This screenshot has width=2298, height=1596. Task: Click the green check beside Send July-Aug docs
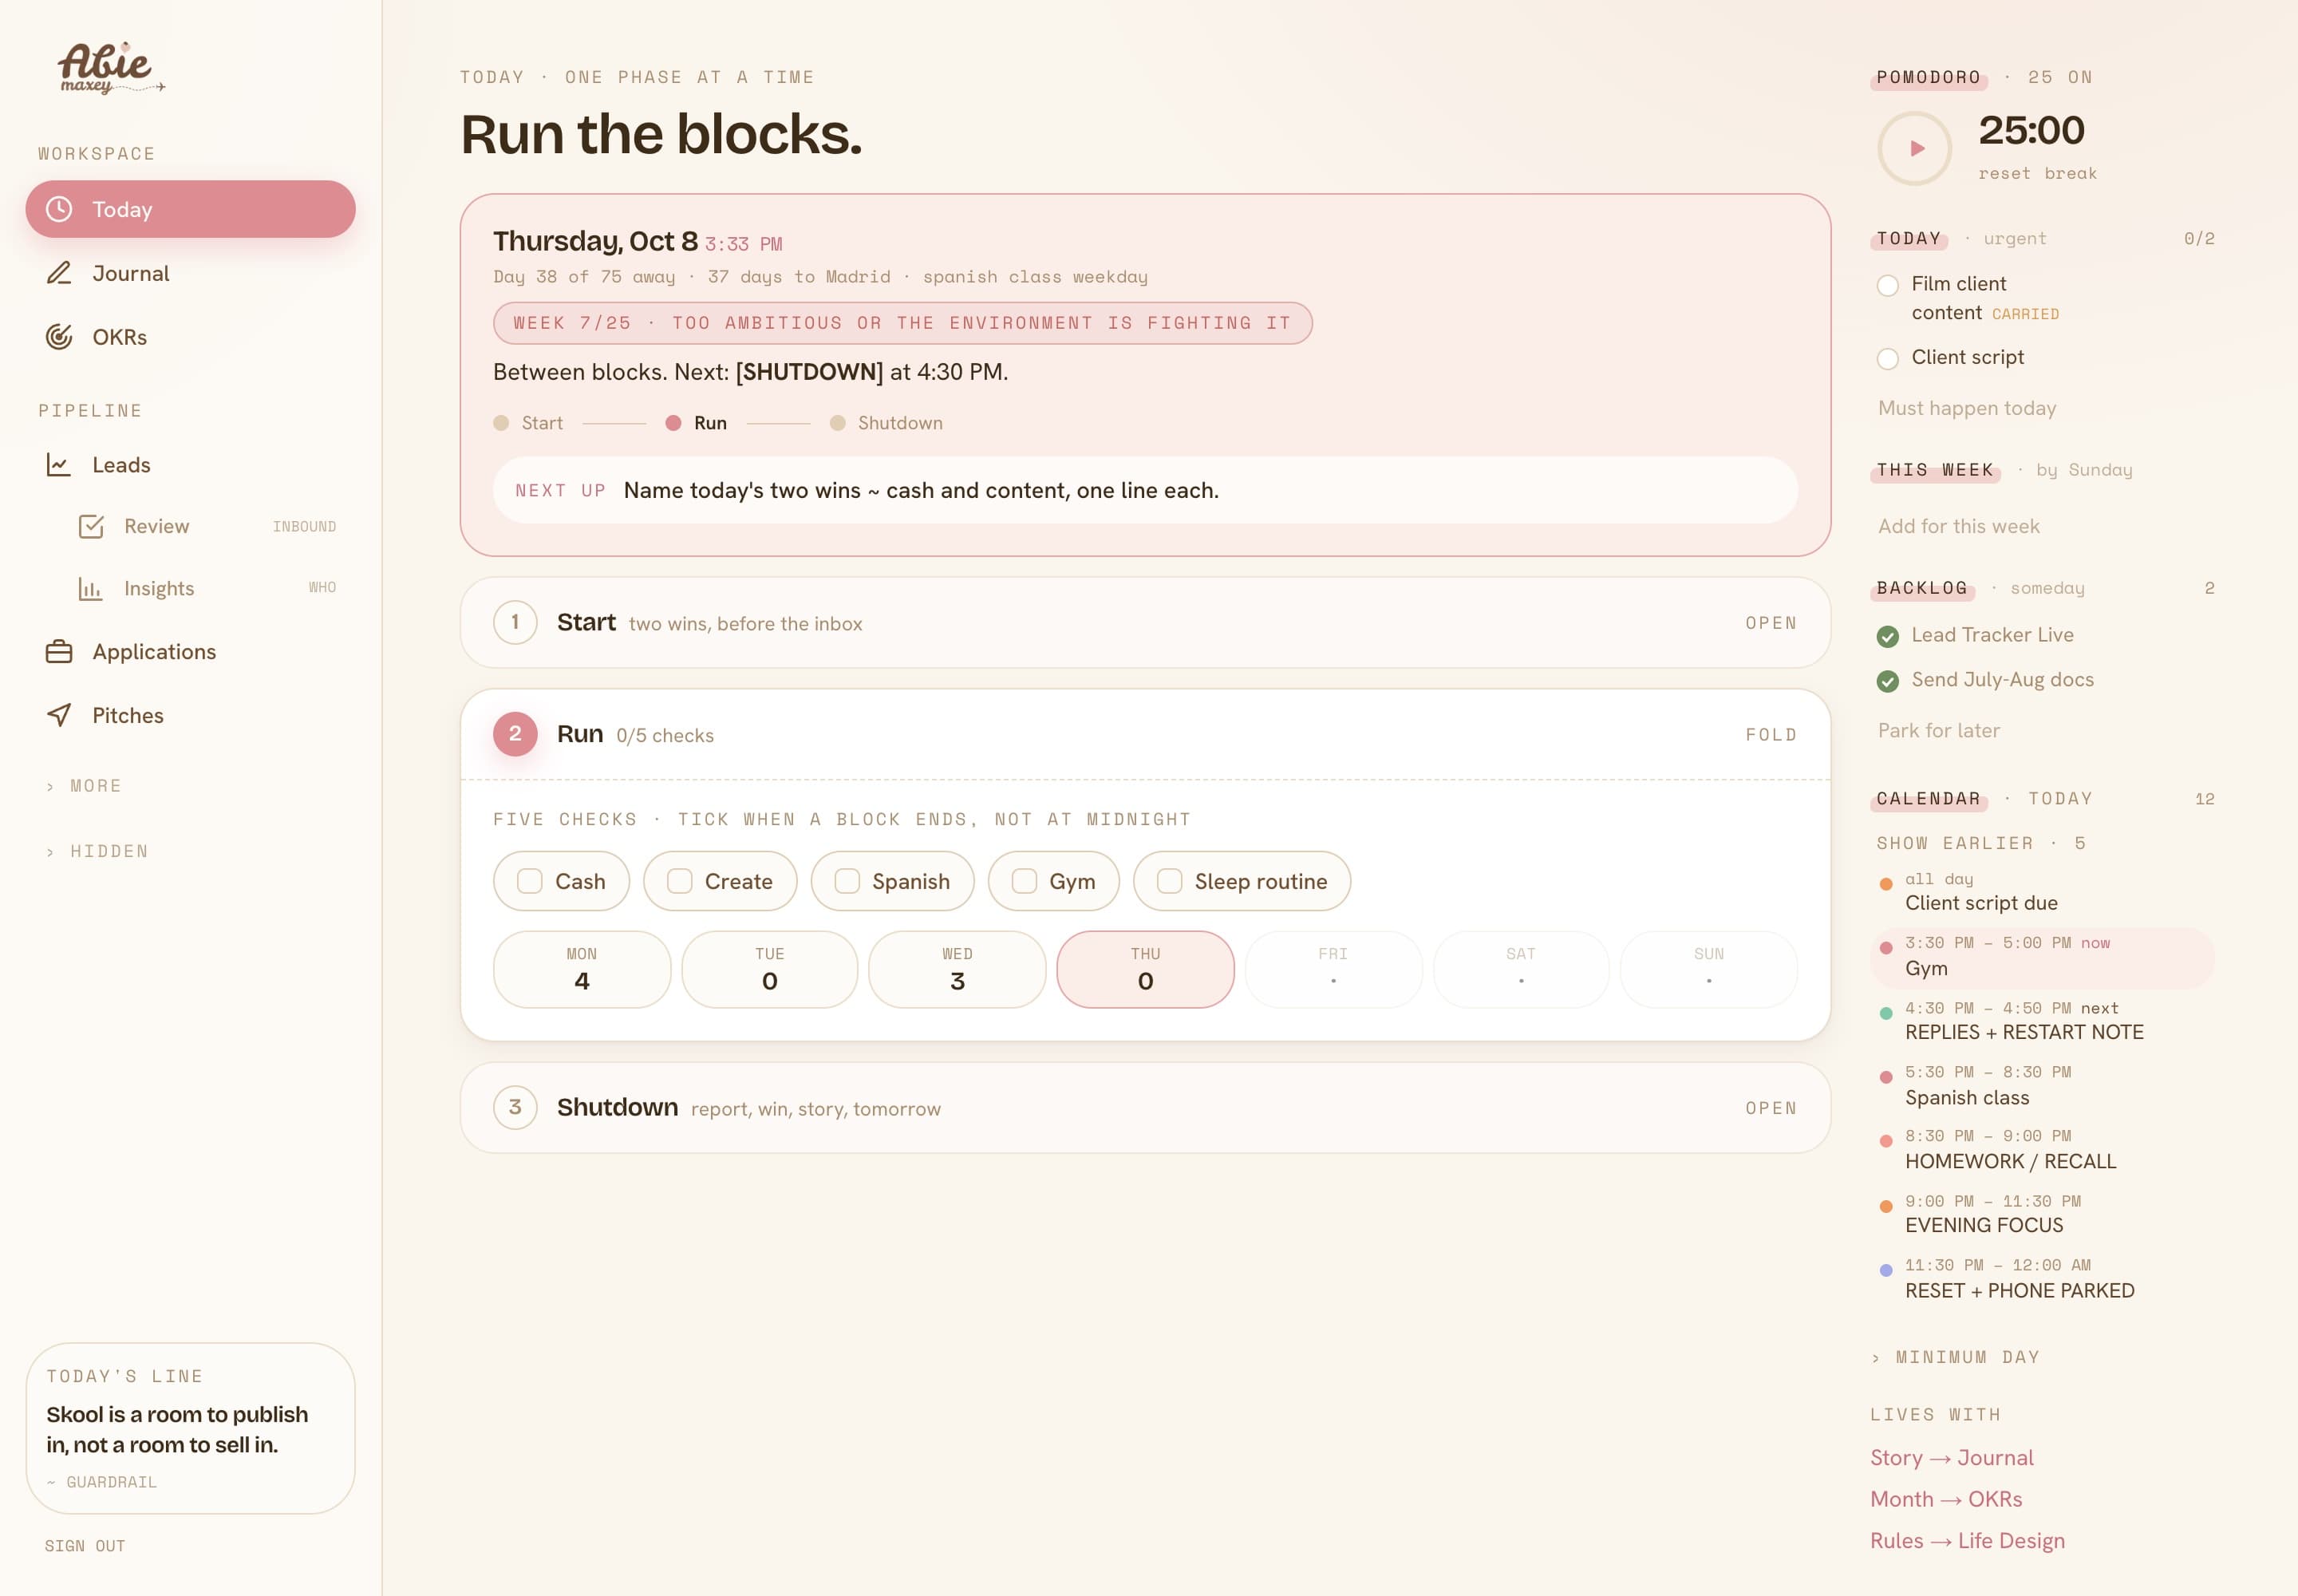coord(1888,681)
